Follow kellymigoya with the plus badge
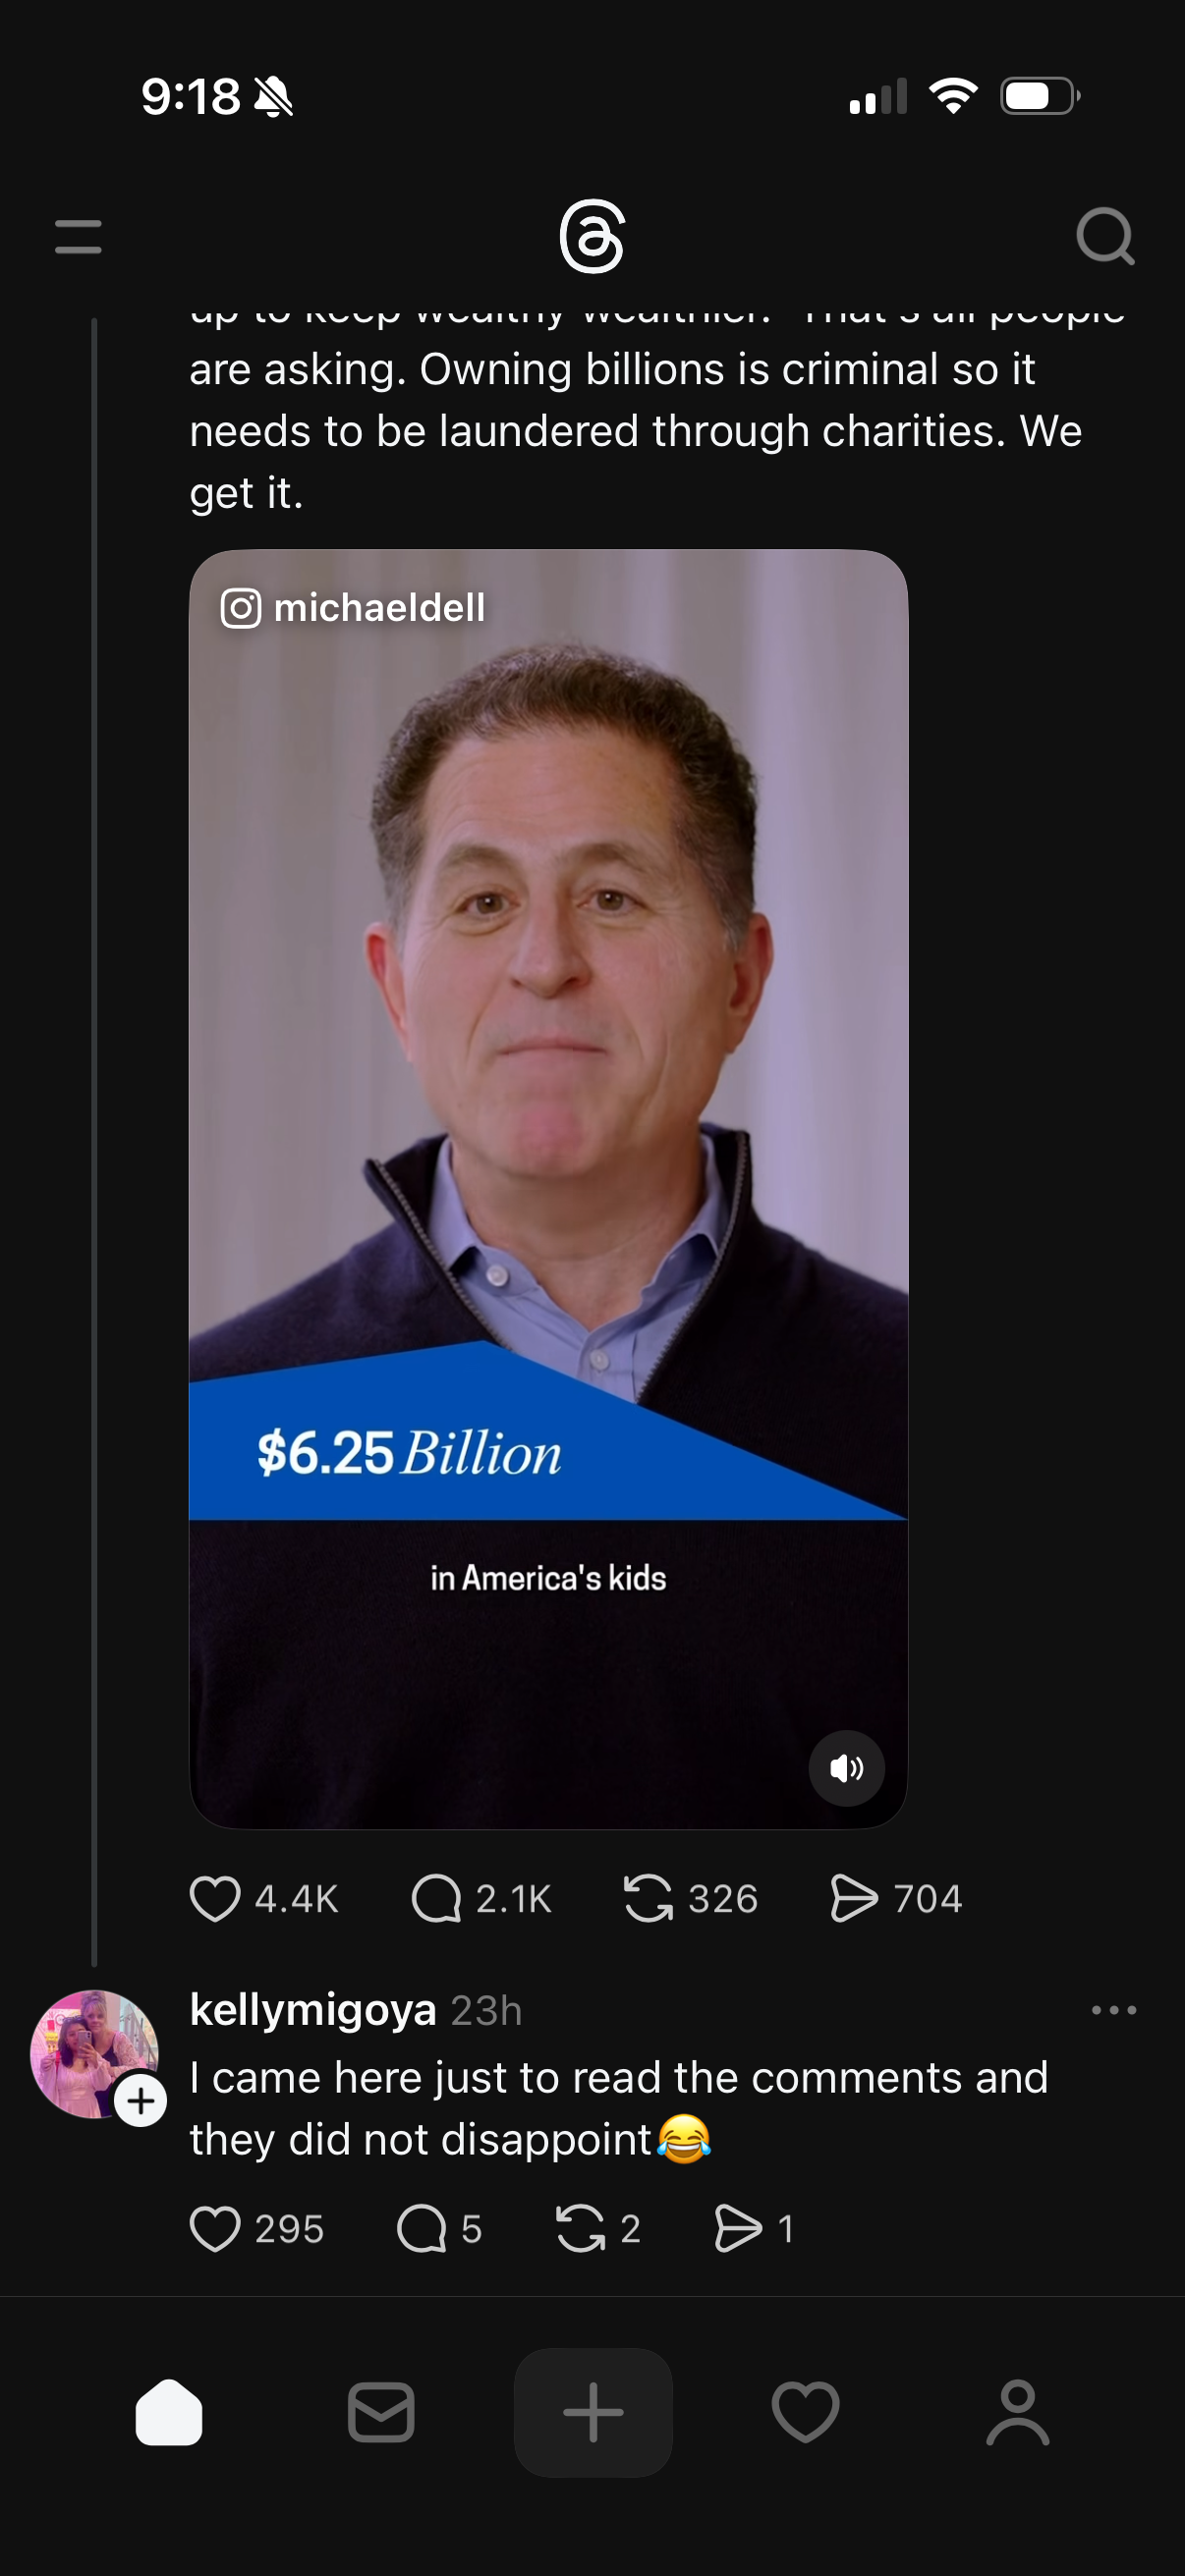The width and height of the screenshot is (1185, 2576). [x=141, y=2101]
